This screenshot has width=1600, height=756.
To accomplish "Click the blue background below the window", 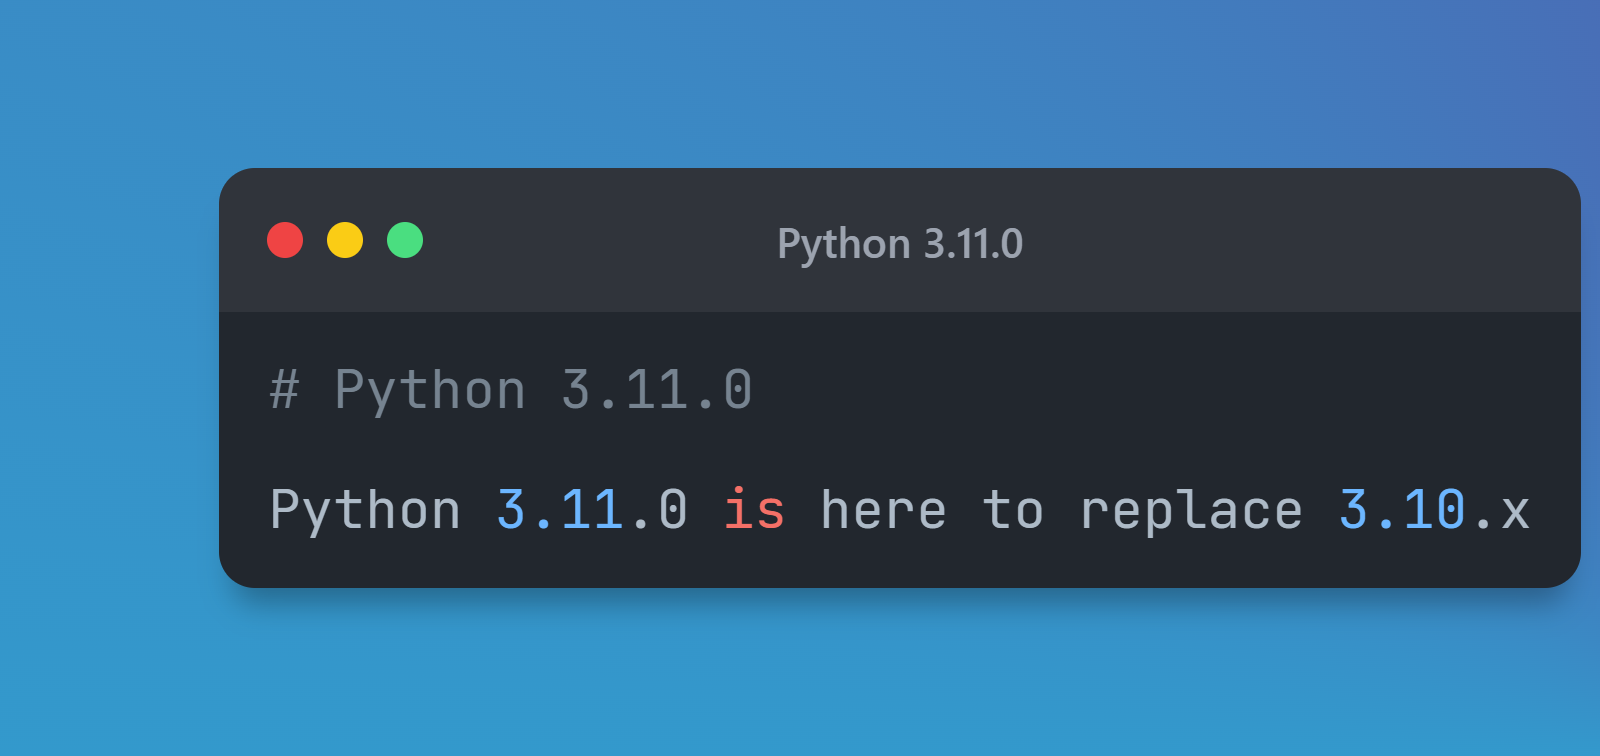I will coord(800,680).
